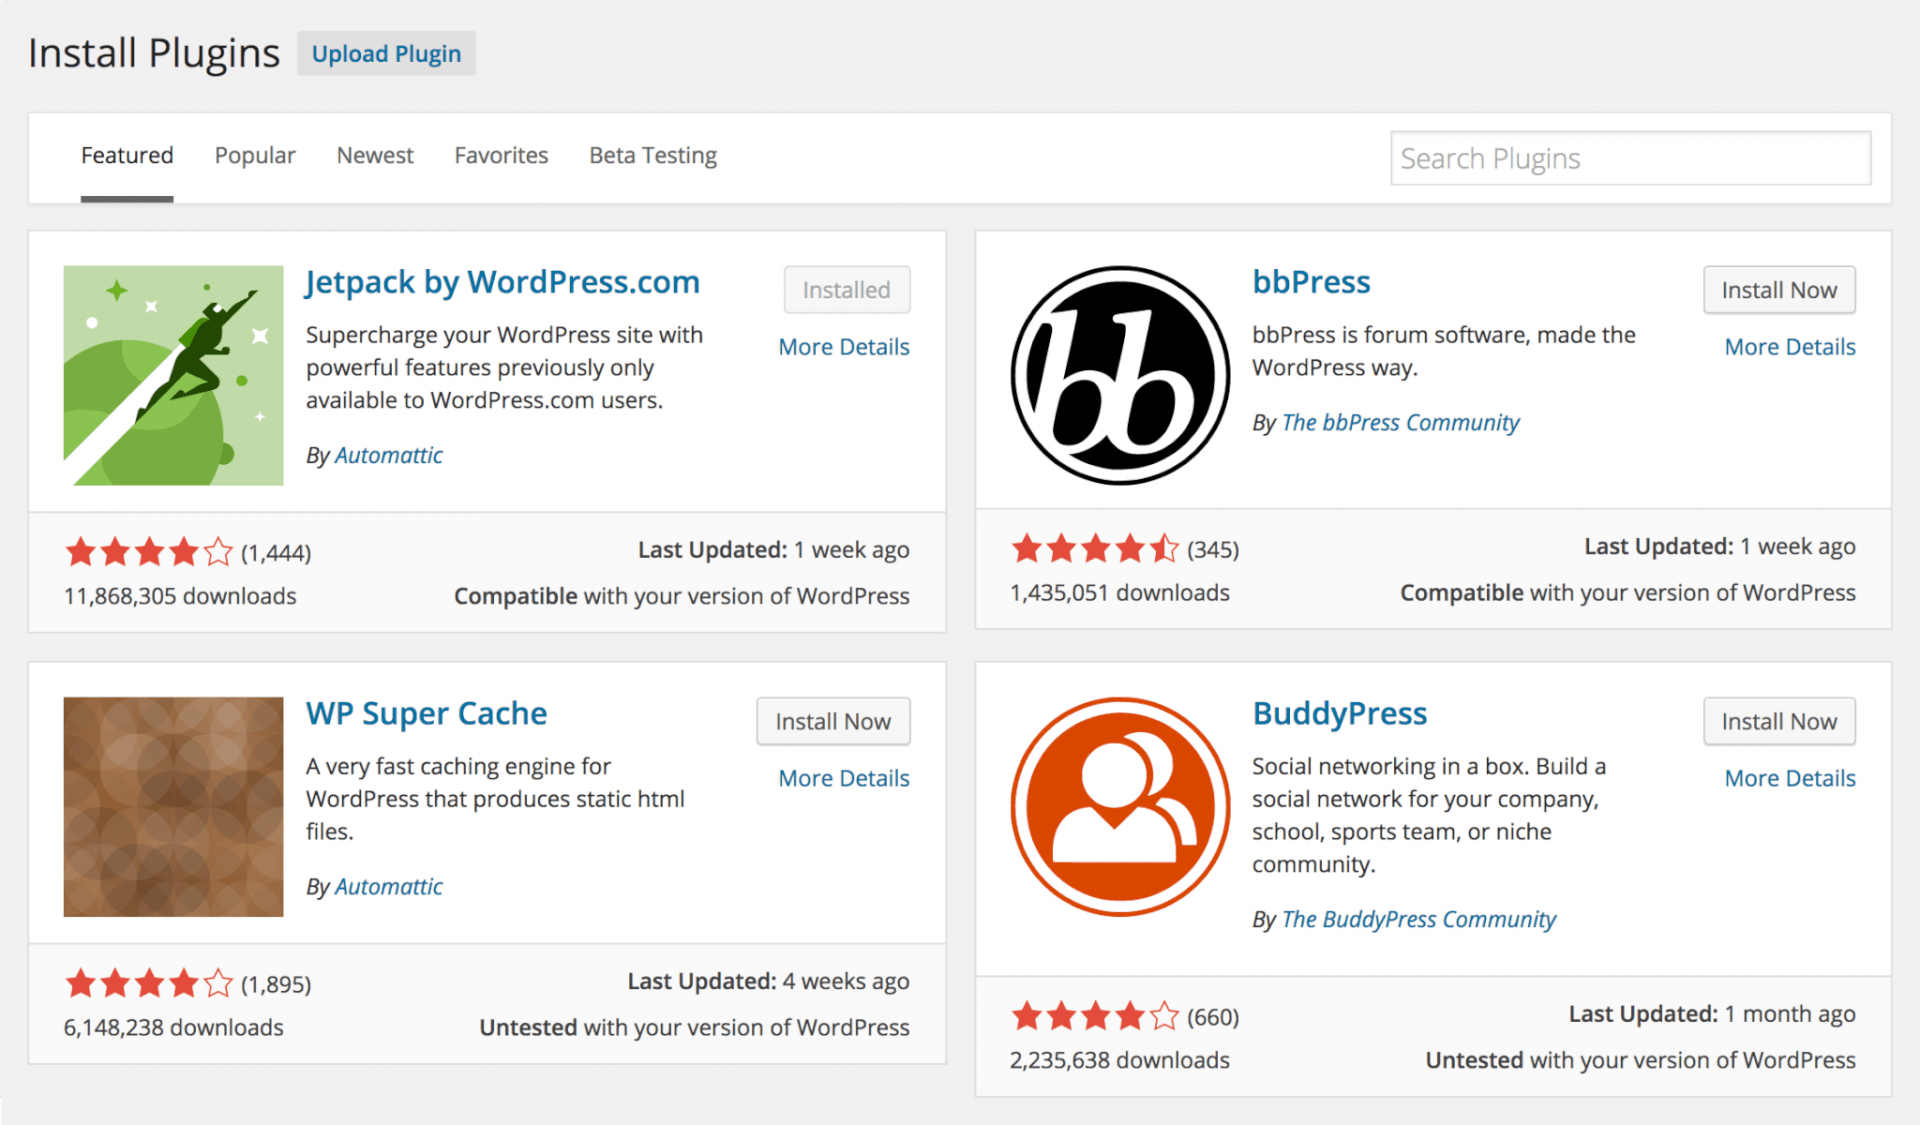1920x1125 pixels.
Task: Click 'Last Updated: 1 month ago' text
Action: (x=1712, y=1015)
